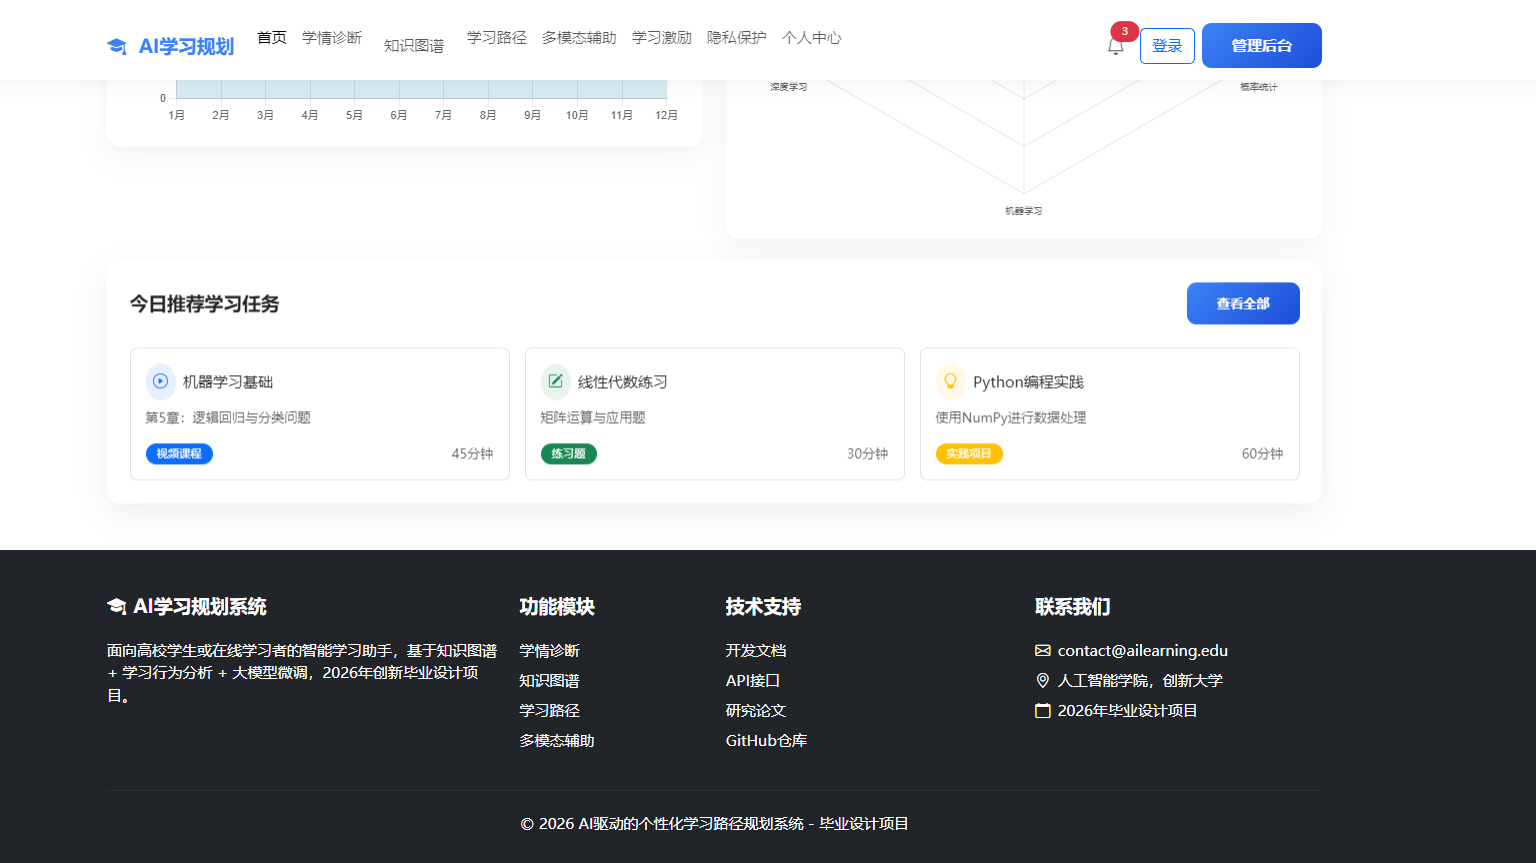This screenshot has width=1536, height=863.
Task: Click the email envelope icon in footer
Action: pos(1043,650)
